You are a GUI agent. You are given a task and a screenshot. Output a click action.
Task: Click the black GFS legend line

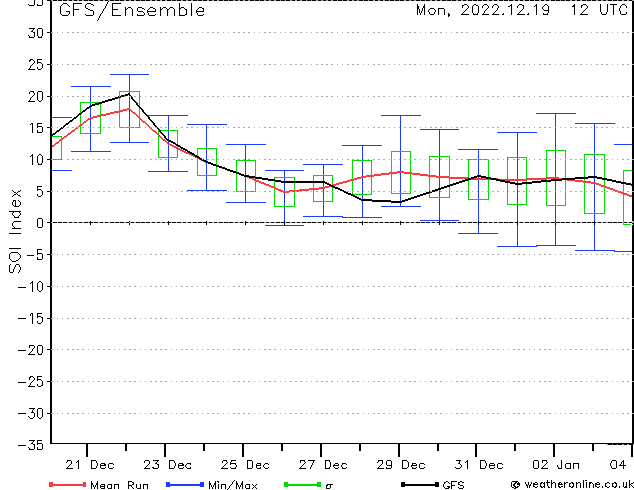click(x=420, y=484)
